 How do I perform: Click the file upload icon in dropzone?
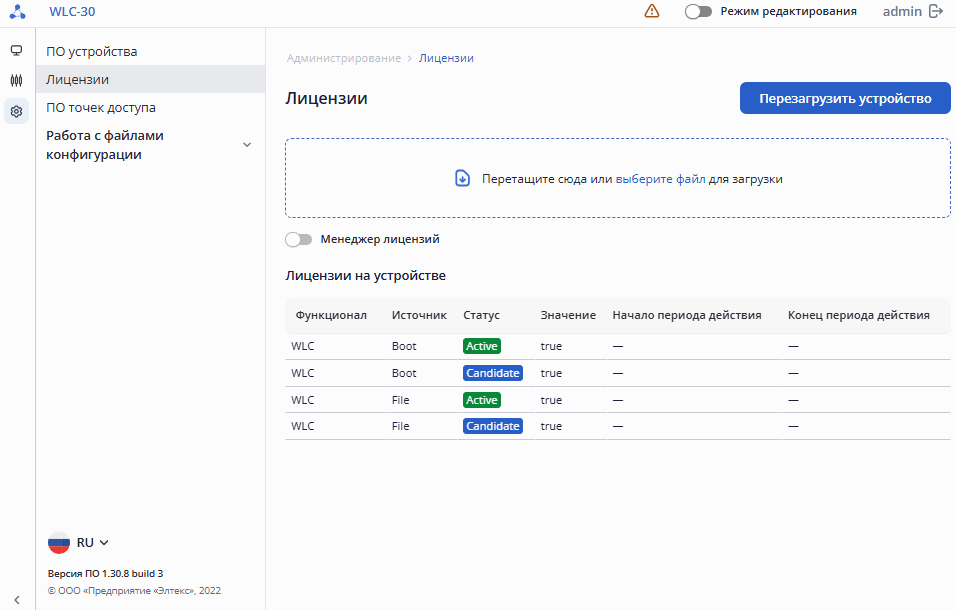pos(462,179)
